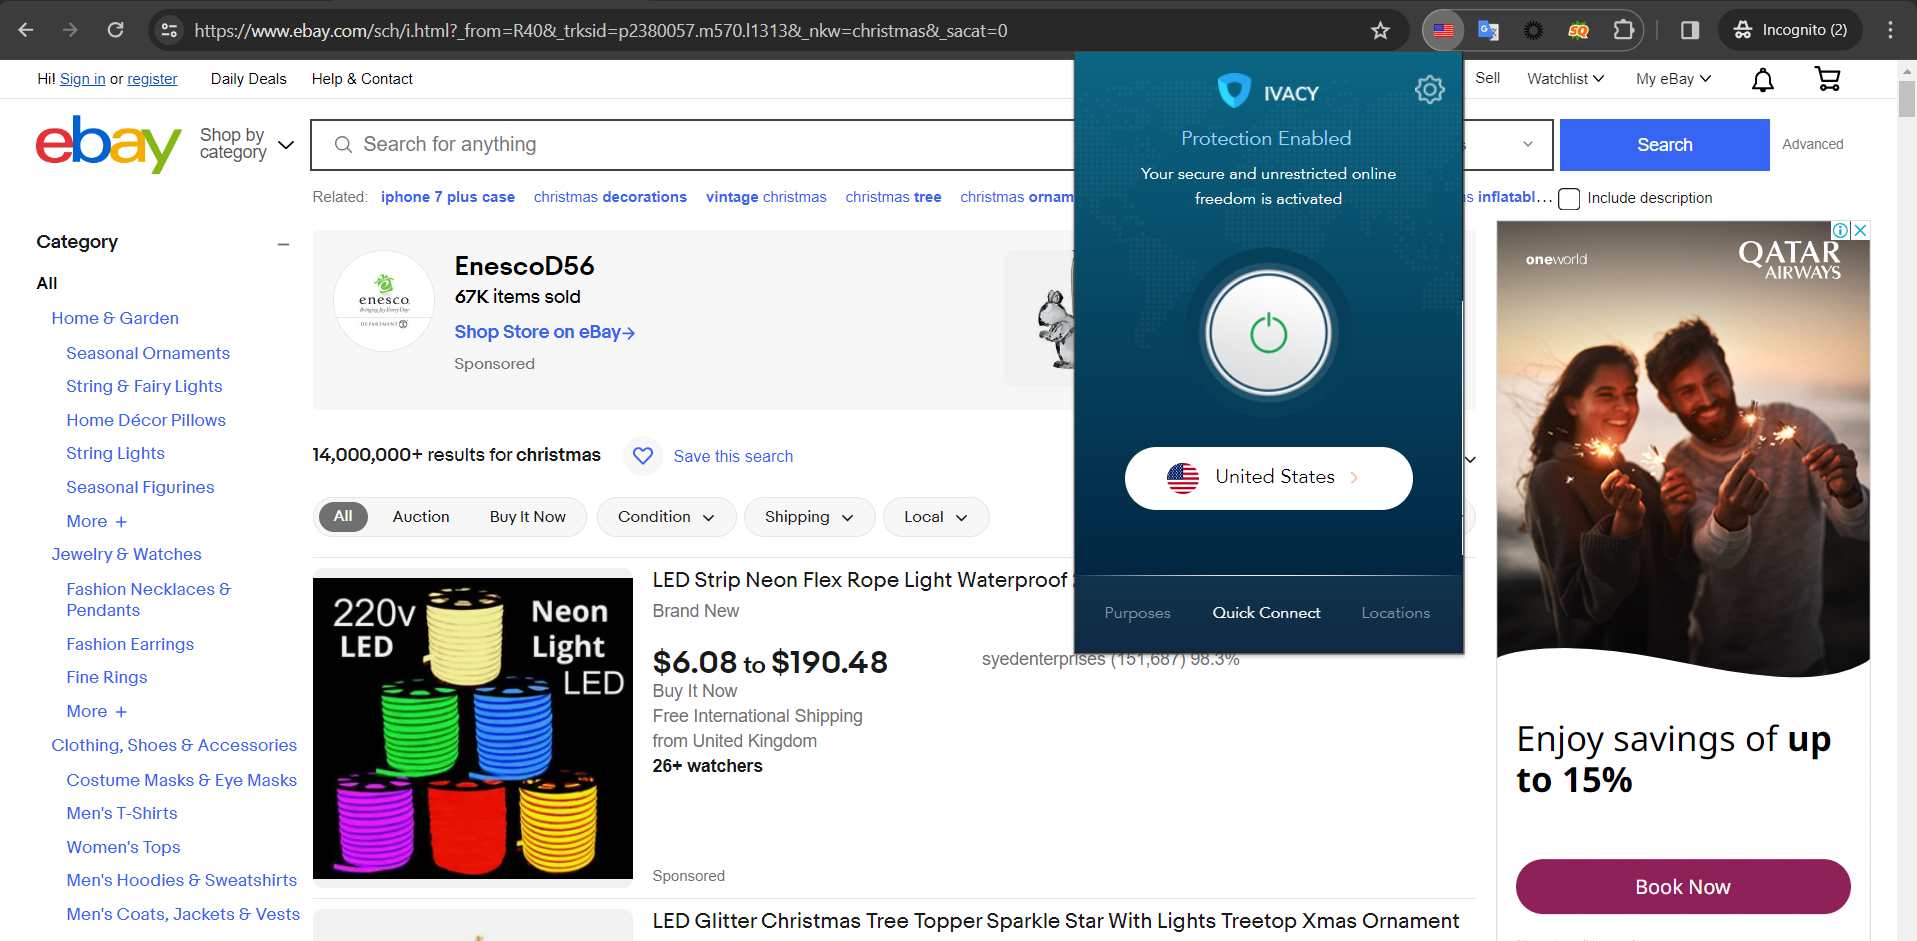Bookmark this page with star icon
The height and width of the screenshot is (941, 1917).
click(1380, 30)
